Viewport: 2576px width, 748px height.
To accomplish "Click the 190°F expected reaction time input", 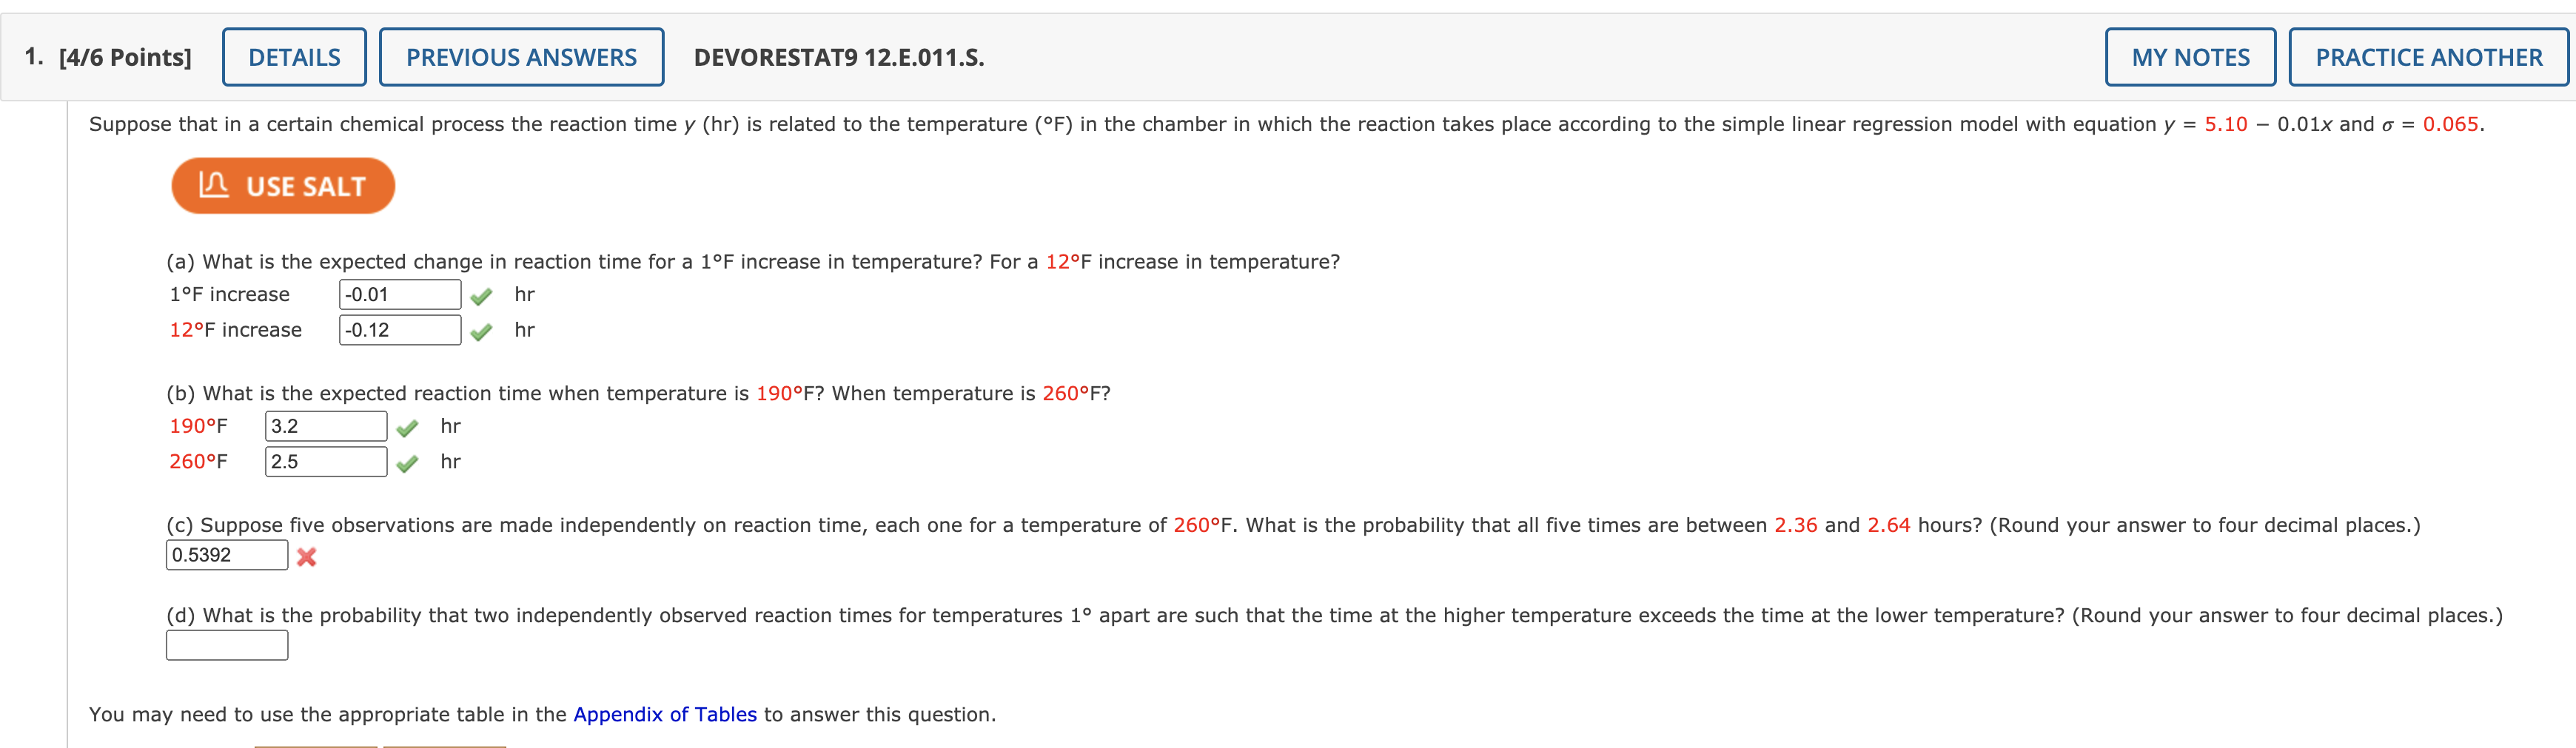I will (325, 425).
